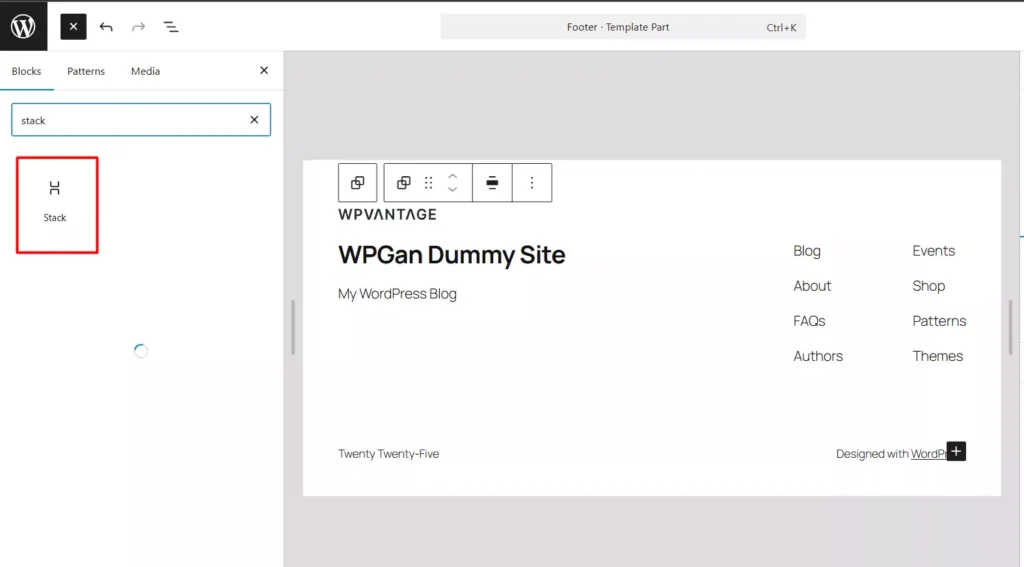The width and height of the screenshot is (1024, 567).
Task: Click the Blog footer link
Action: (x=807, y=251)
